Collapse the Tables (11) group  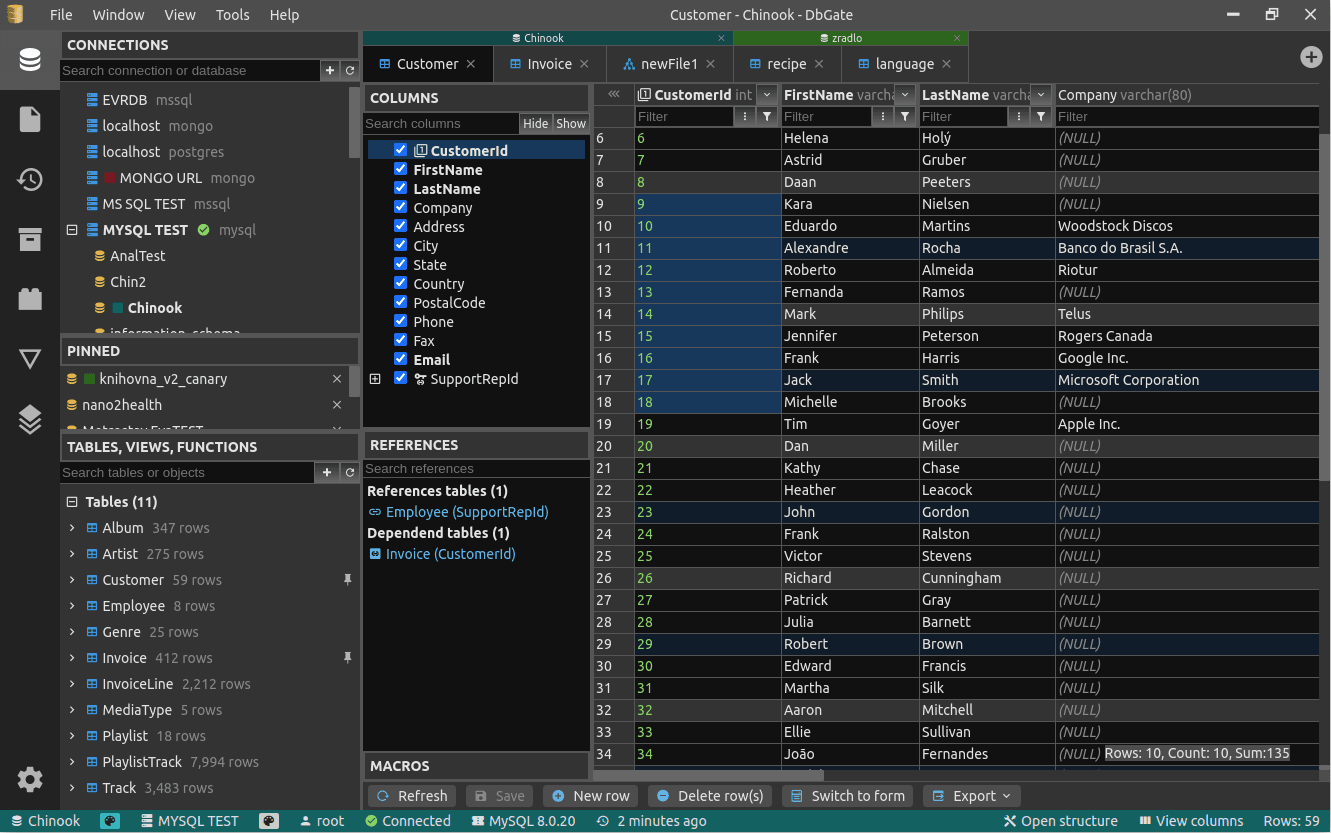click(x=71, y=501)
